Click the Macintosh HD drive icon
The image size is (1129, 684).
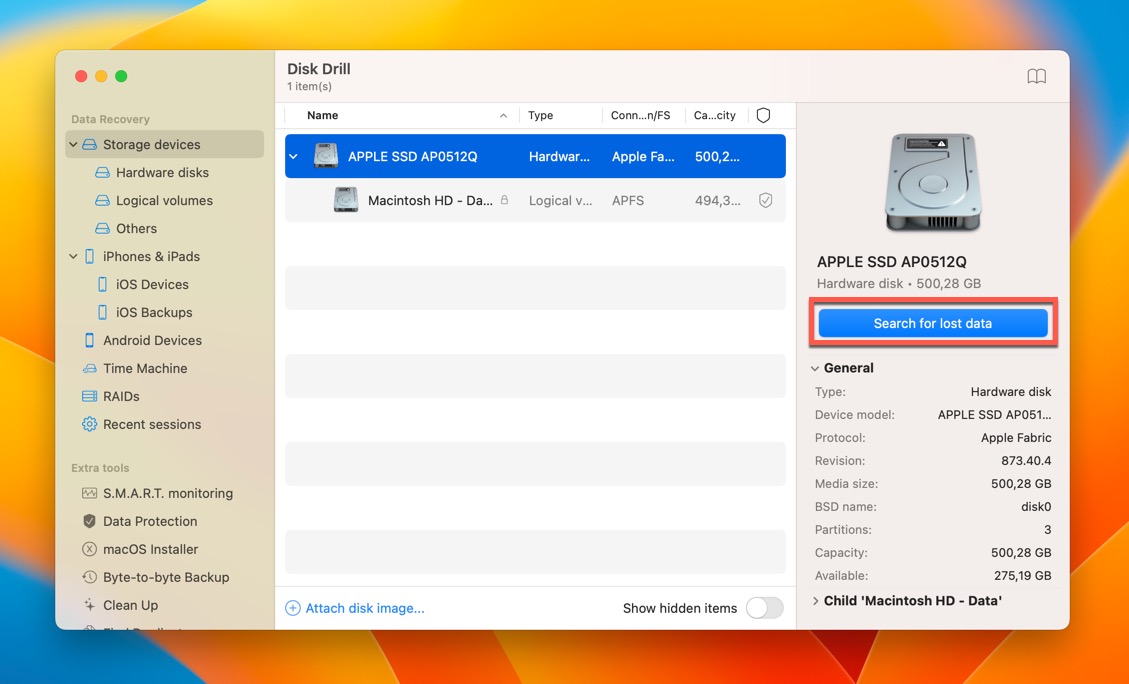(346, 199)
